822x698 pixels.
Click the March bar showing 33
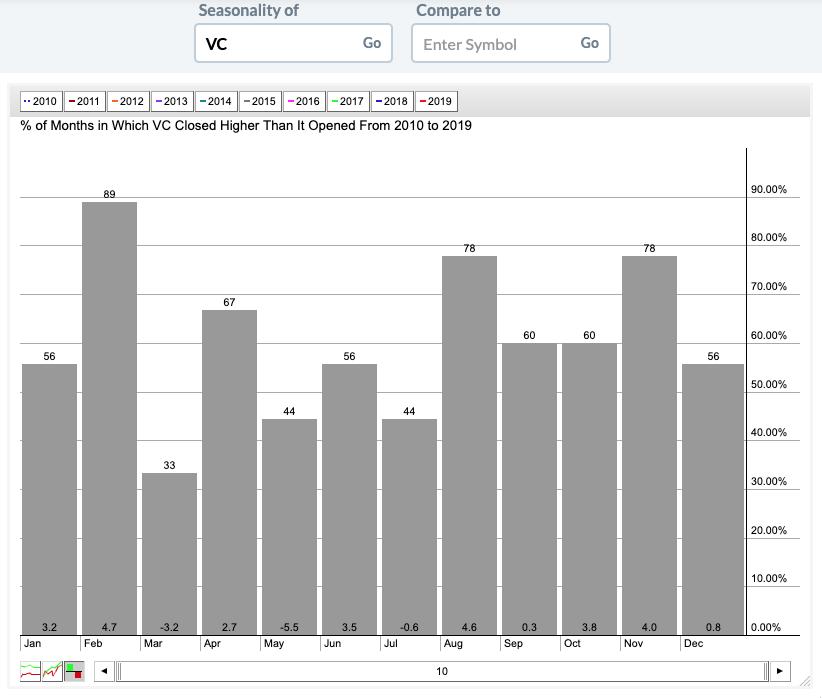coord(169,554)
